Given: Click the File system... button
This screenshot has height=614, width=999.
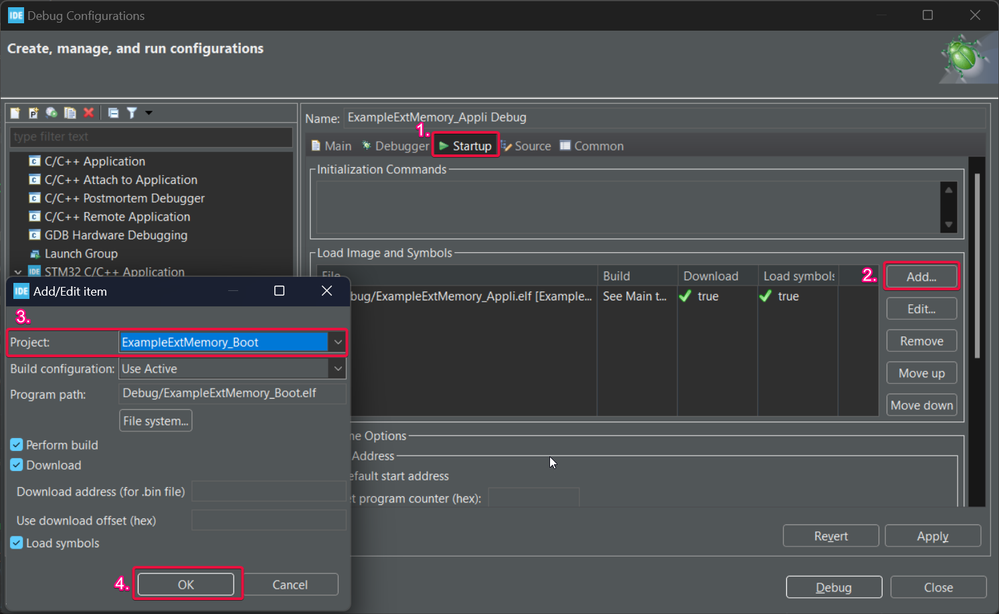Looking at the screenshot, I should pyautogui.click(x=155, y=421).
